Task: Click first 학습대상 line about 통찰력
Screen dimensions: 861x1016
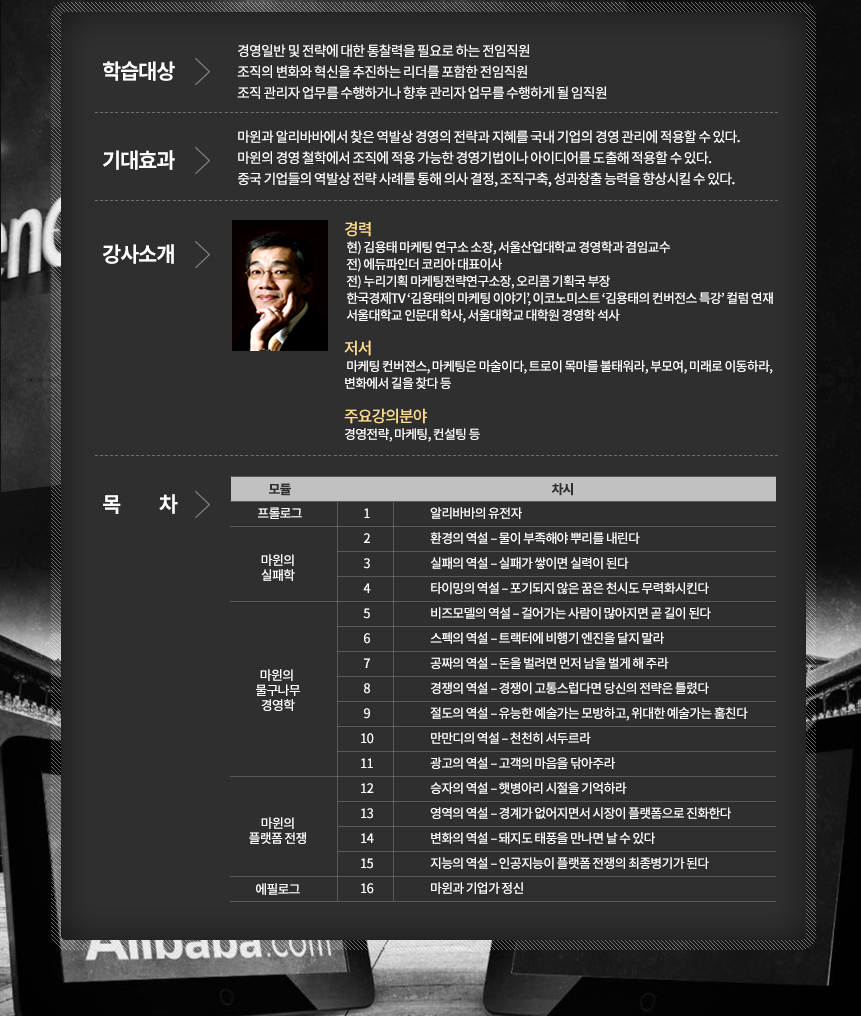Action: coord(384,51)
